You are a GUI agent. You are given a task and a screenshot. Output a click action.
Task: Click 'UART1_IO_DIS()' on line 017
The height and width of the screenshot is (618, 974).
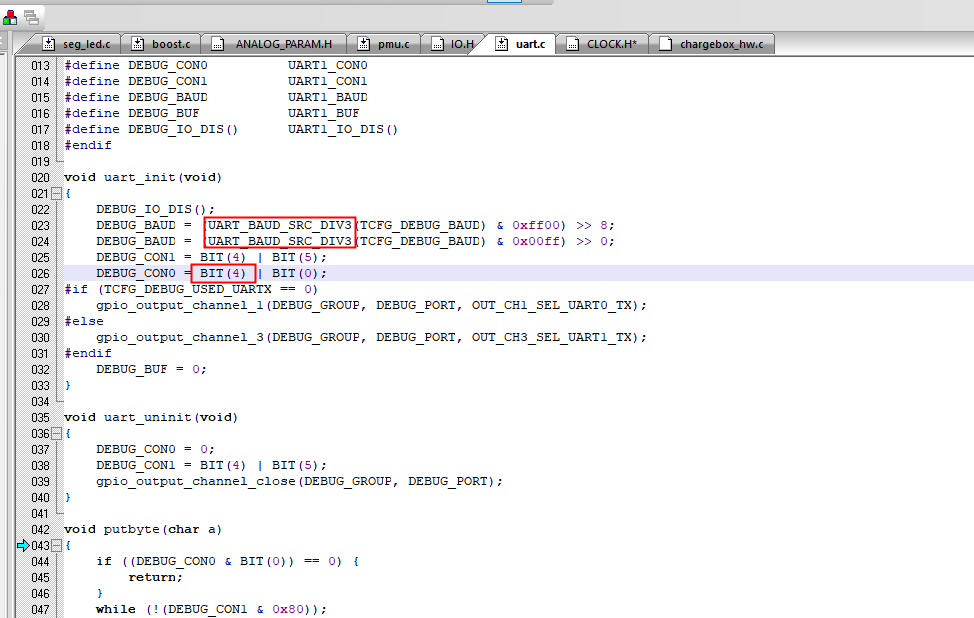click(x=343, y=129)
